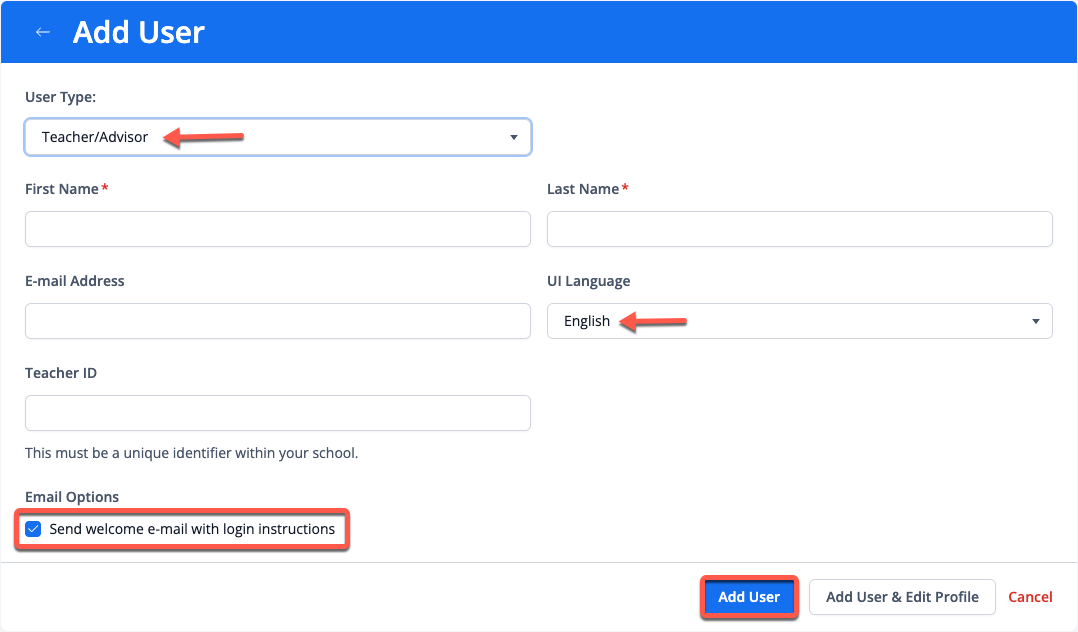Image resolution: width=1078 pixels, height=632 pixels.
Task: Select the E-mail Address input field
Action: pyautogui.click(x=277, y=321)
